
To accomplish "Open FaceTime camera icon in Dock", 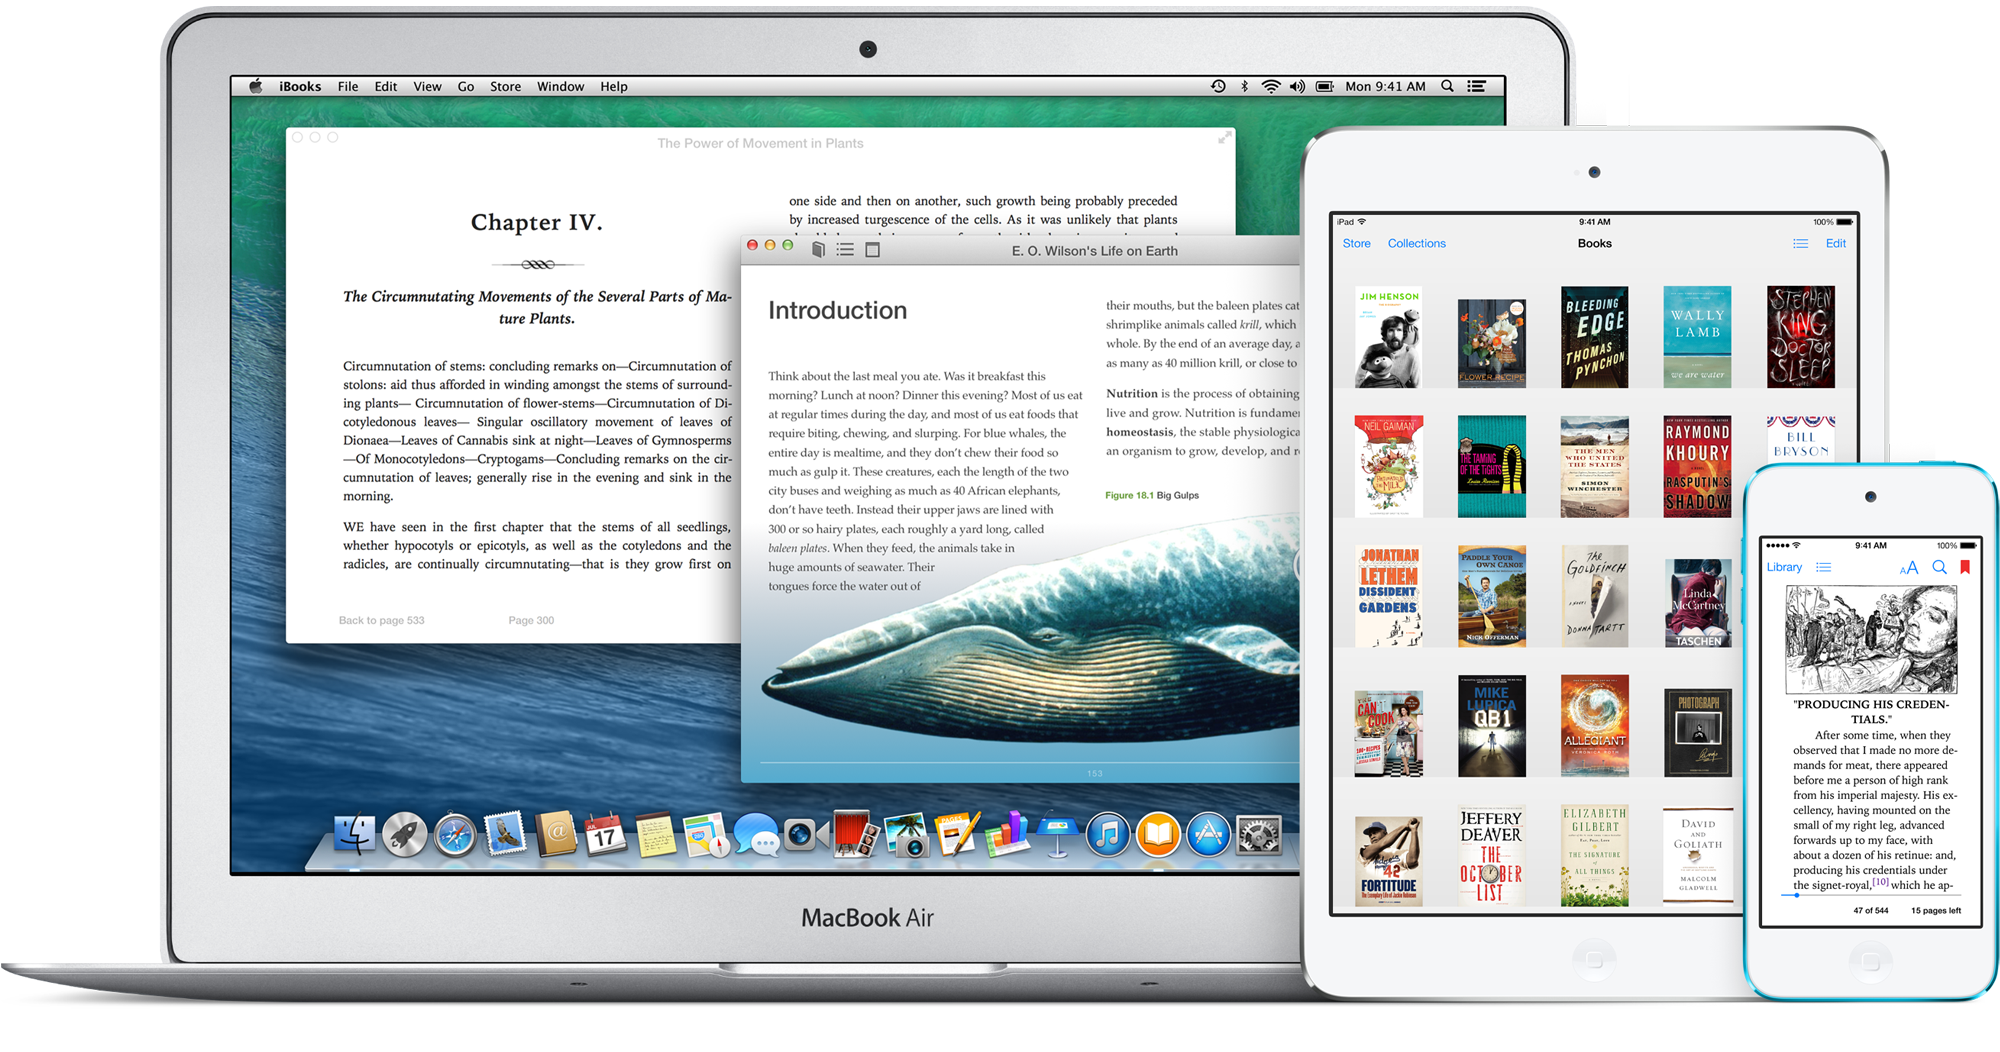I will point(805,835).
